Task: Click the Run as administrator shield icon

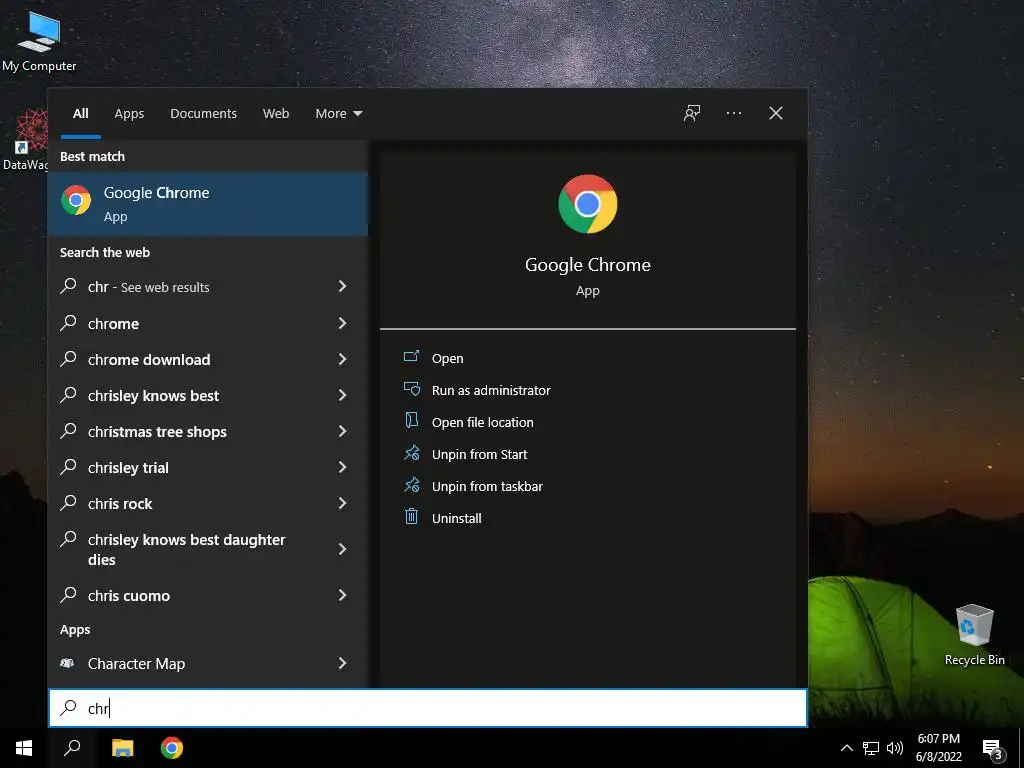Action: (411, 389)
